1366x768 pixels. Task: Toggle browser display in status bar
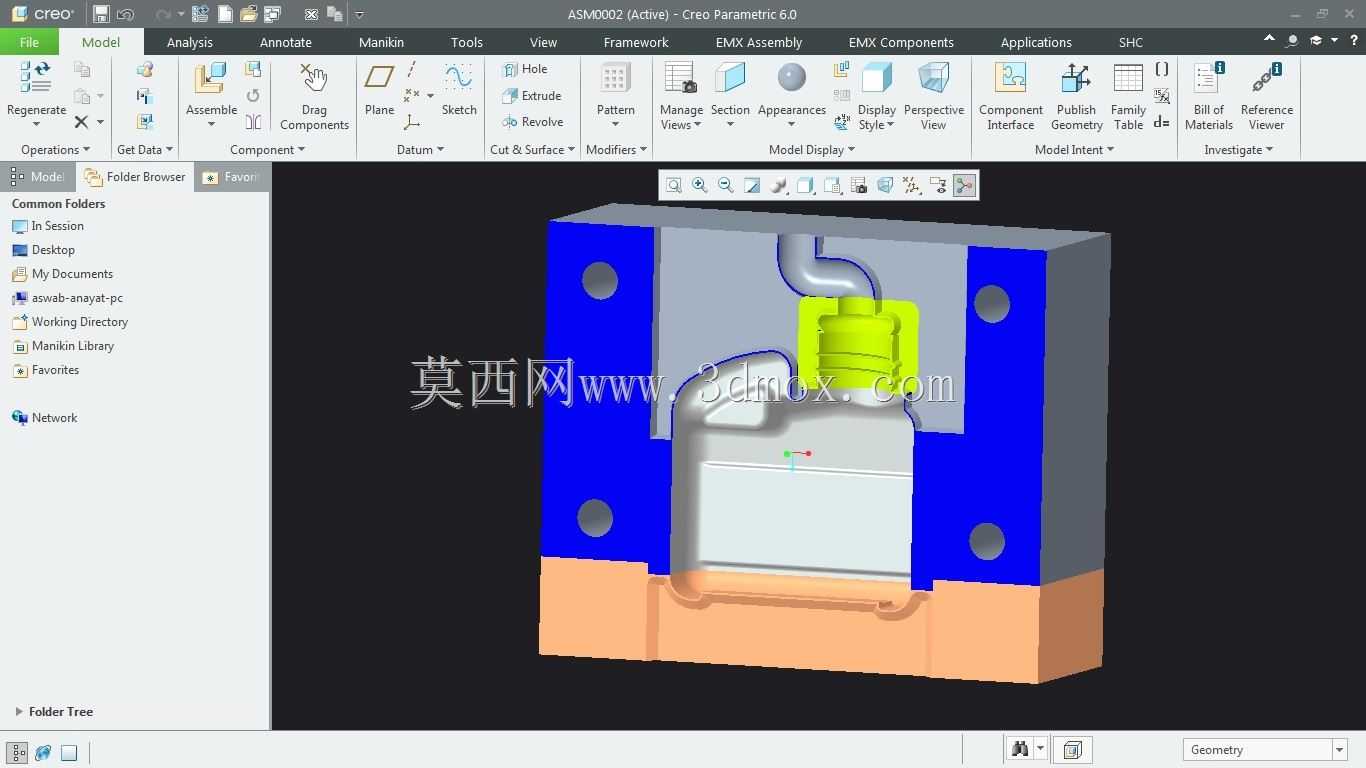pyautogui.click(x=43, y=753)
